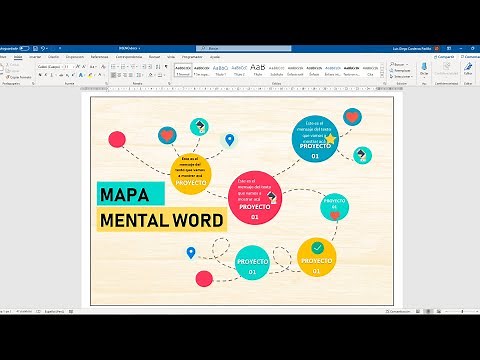Screen dimensions: 480x360
Task: Switch to the Disposición tab
Action: click(x=75, y=57)
